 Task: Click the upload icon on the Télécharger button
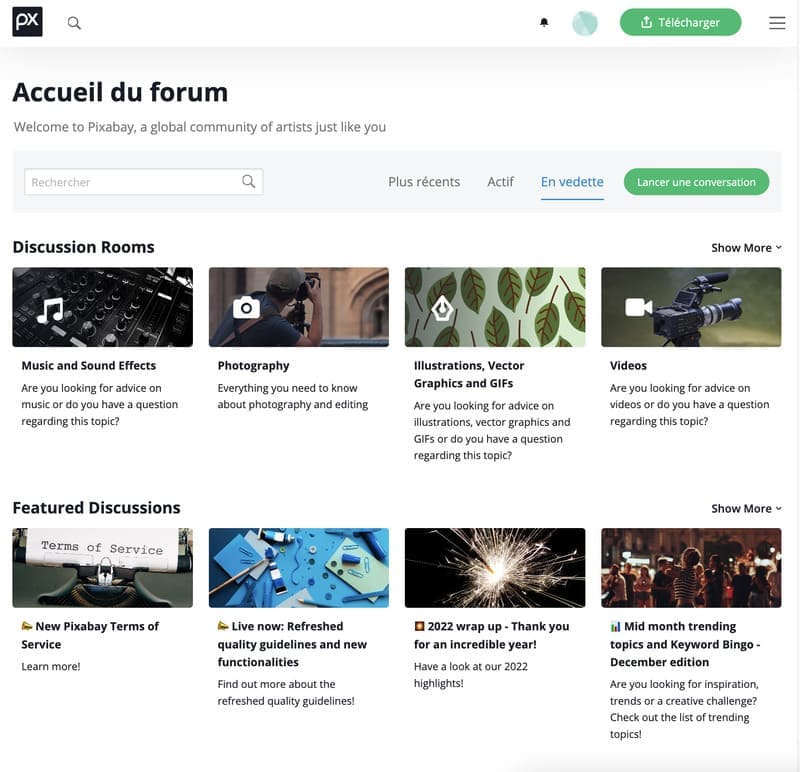(646, 21)
